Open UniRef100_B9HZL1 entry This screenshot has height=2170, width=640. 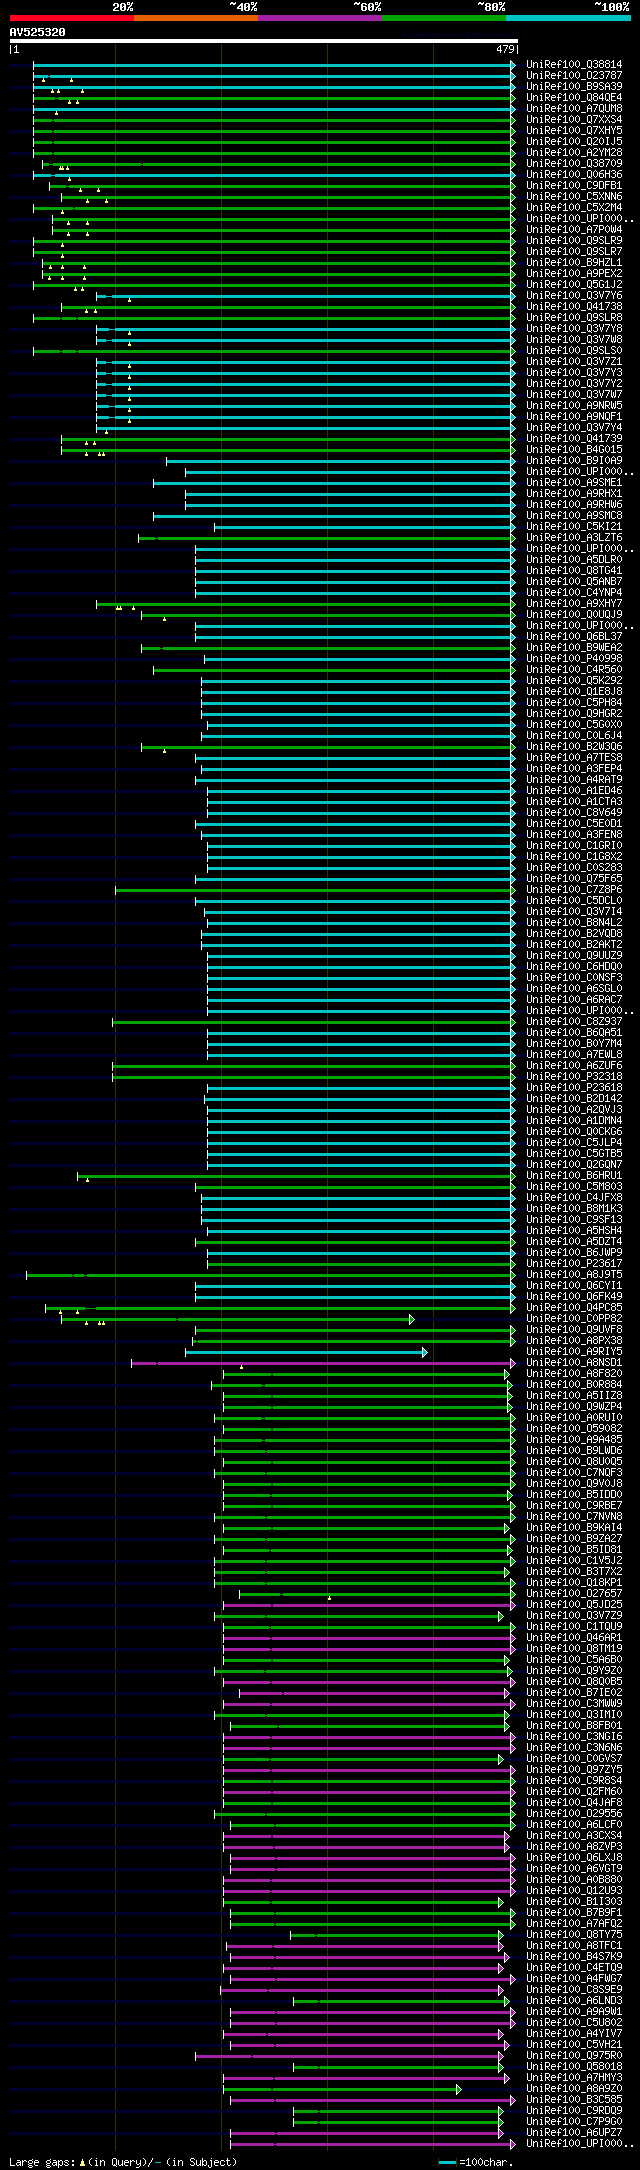click(574, 263)
